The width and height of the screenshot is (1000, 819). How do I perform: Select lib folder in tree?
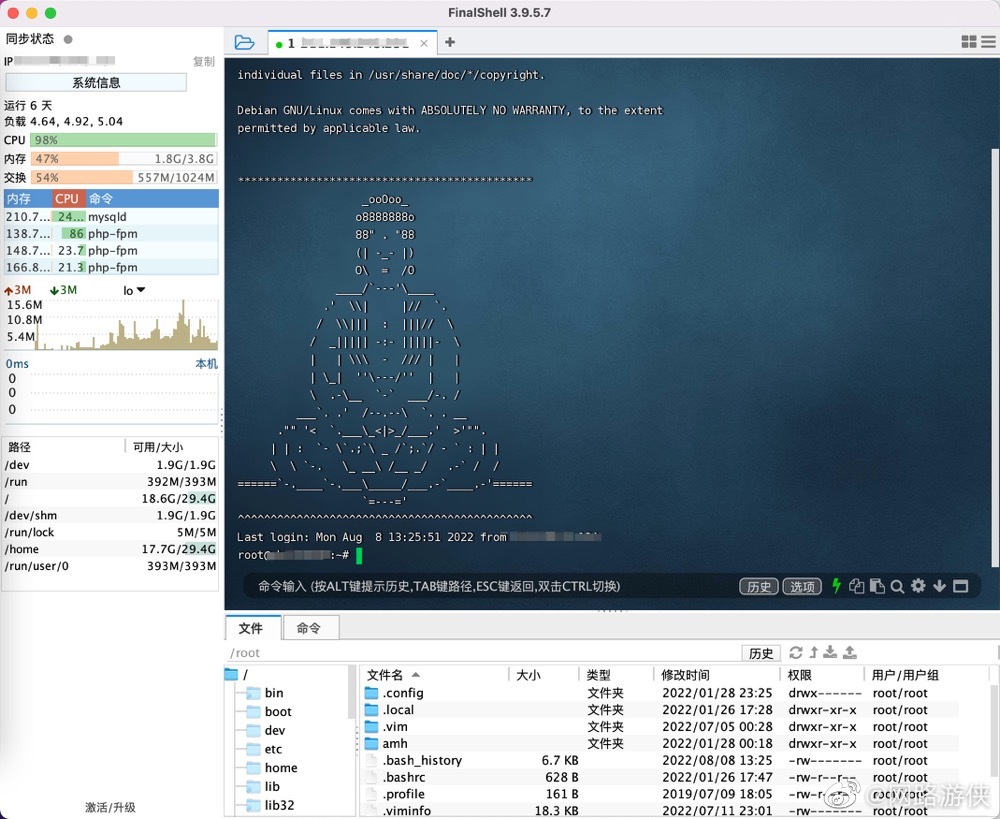[264, 786]
